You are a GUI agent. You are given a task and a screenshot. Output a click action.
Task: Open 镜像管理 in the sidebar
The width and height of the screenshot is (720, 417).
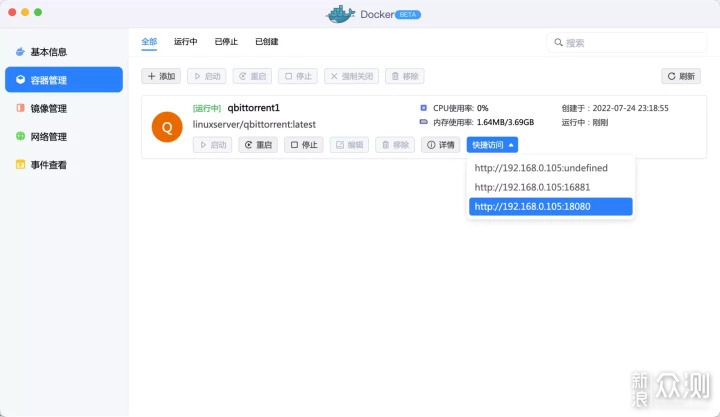coord(64,108)
